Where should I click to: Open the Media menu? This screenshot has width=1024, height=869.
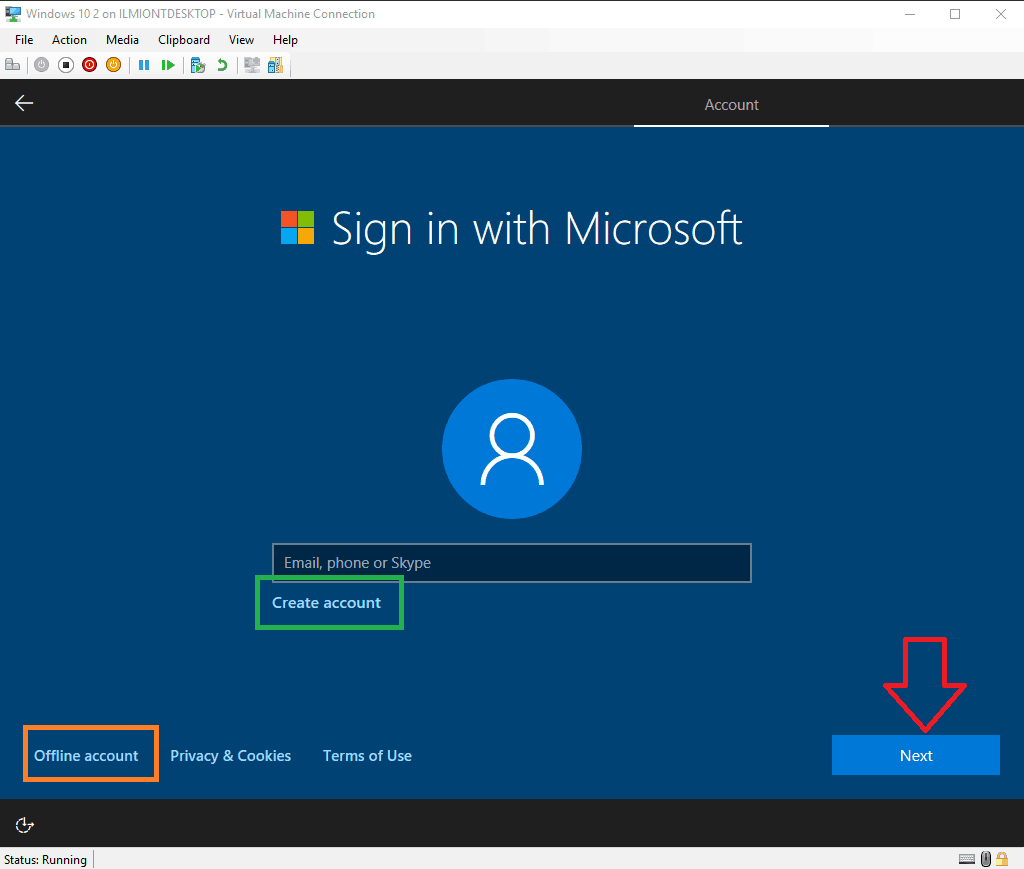[122, 40]
